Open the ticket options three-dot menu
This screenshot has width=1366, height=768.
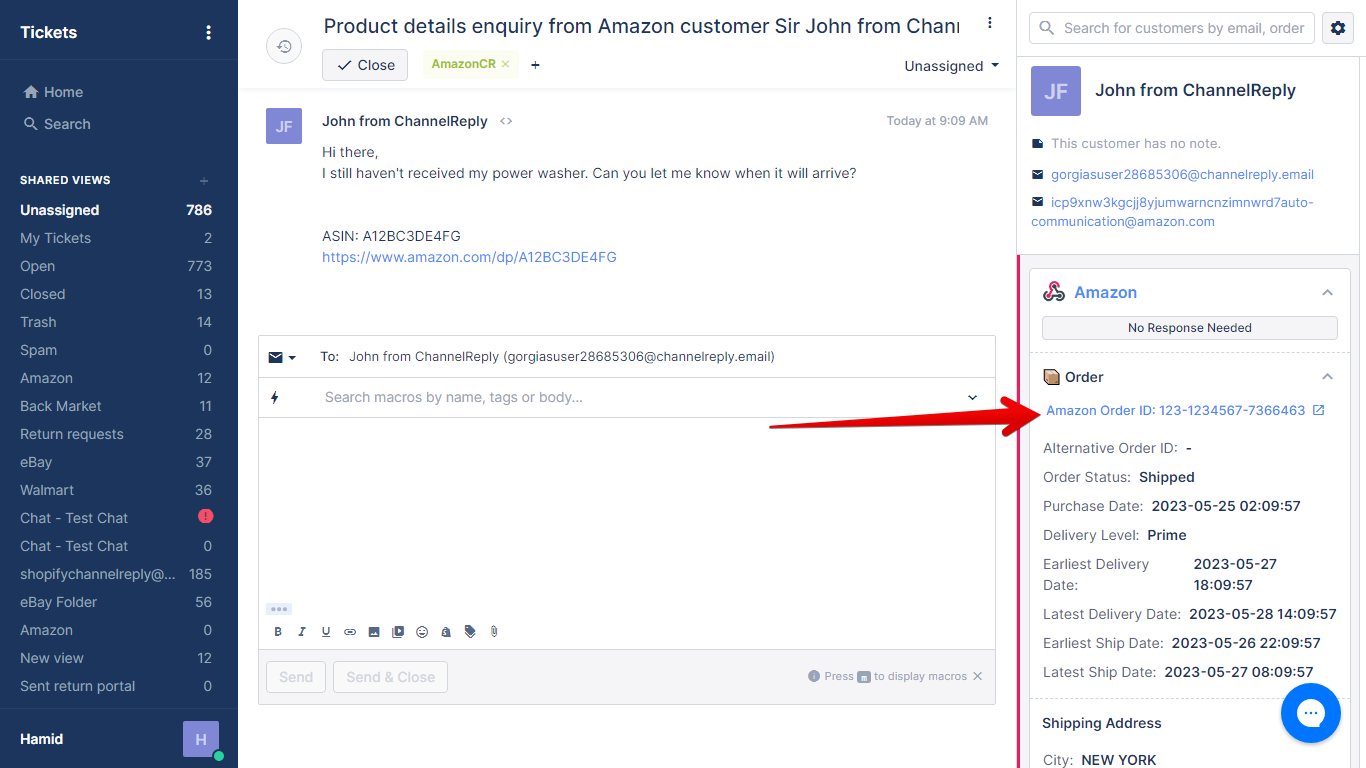click(990, 23)
